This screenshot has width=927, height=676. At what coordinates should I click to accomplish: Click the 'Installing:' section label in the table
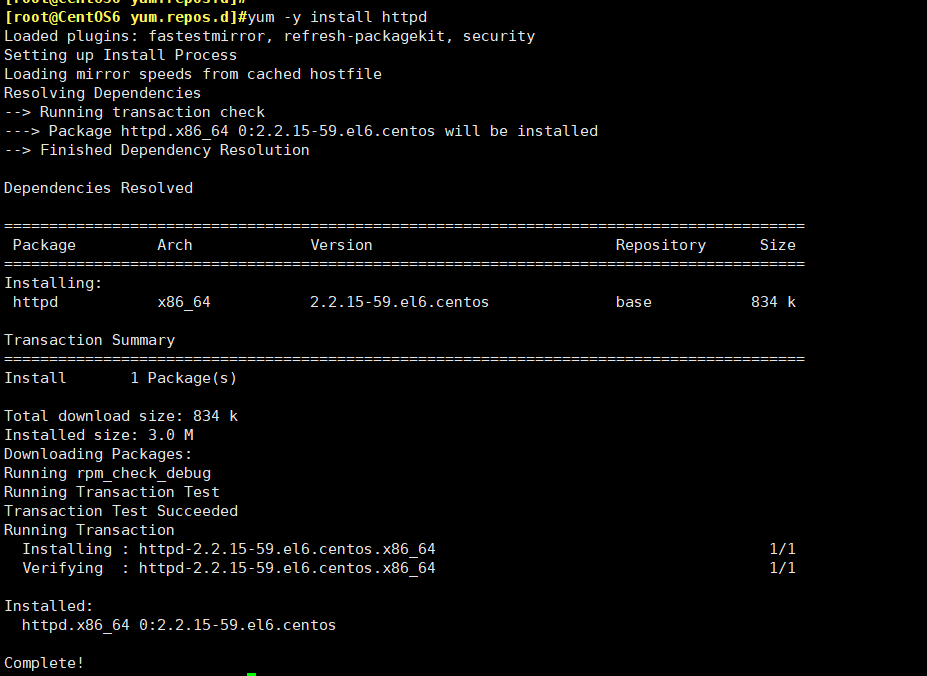click(x=53, y=283)
